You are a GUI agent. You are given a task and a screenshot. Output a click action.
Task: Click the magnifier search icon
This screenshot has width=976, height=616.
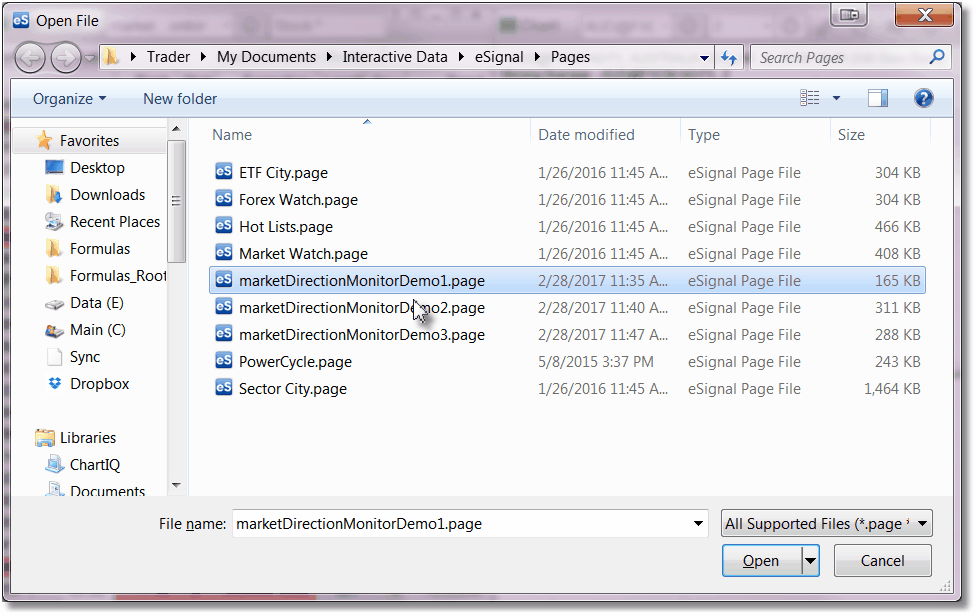coord(937,57)
